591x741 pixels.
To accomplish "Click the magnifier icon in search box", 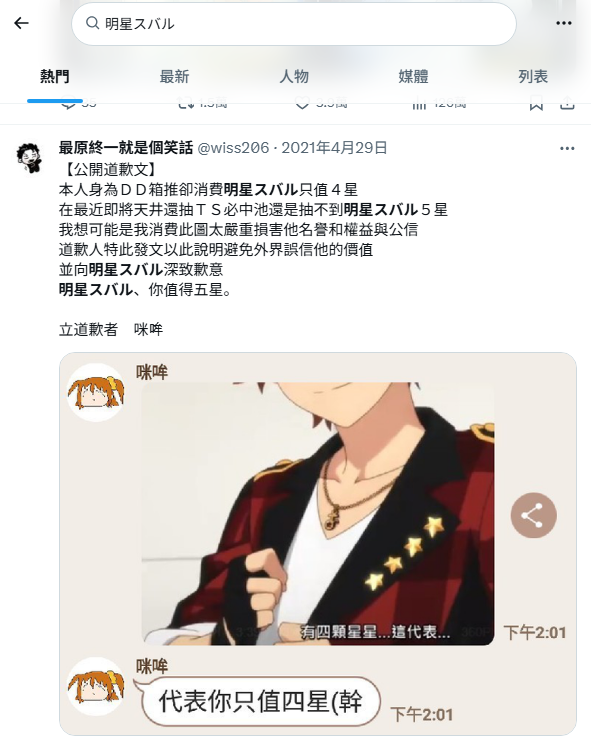I will click(92, 23).
